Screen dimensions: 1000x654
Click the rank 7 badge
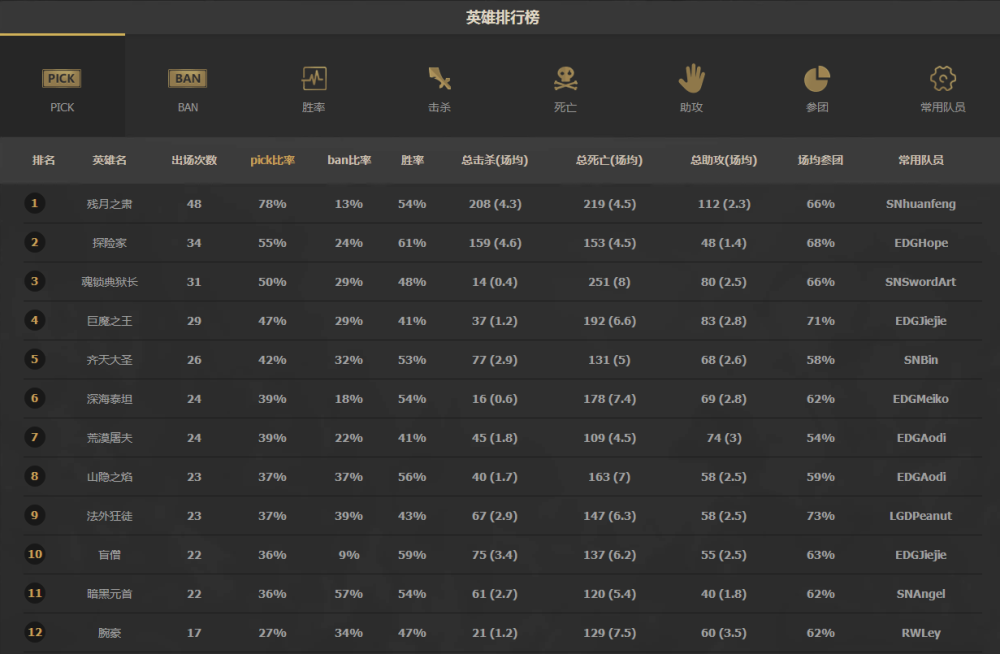click(34, 438)
